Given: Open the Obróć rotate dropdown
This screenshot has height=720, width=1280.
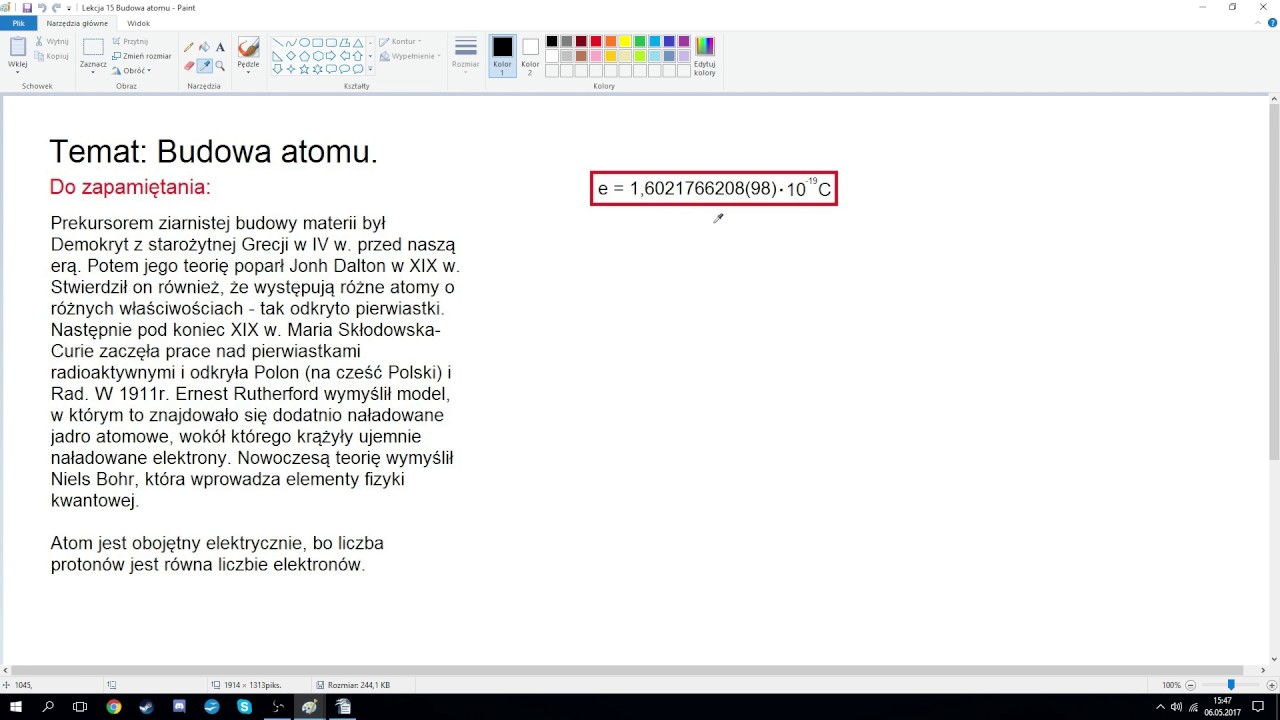Looking at the screenshot, I should 131,70.
